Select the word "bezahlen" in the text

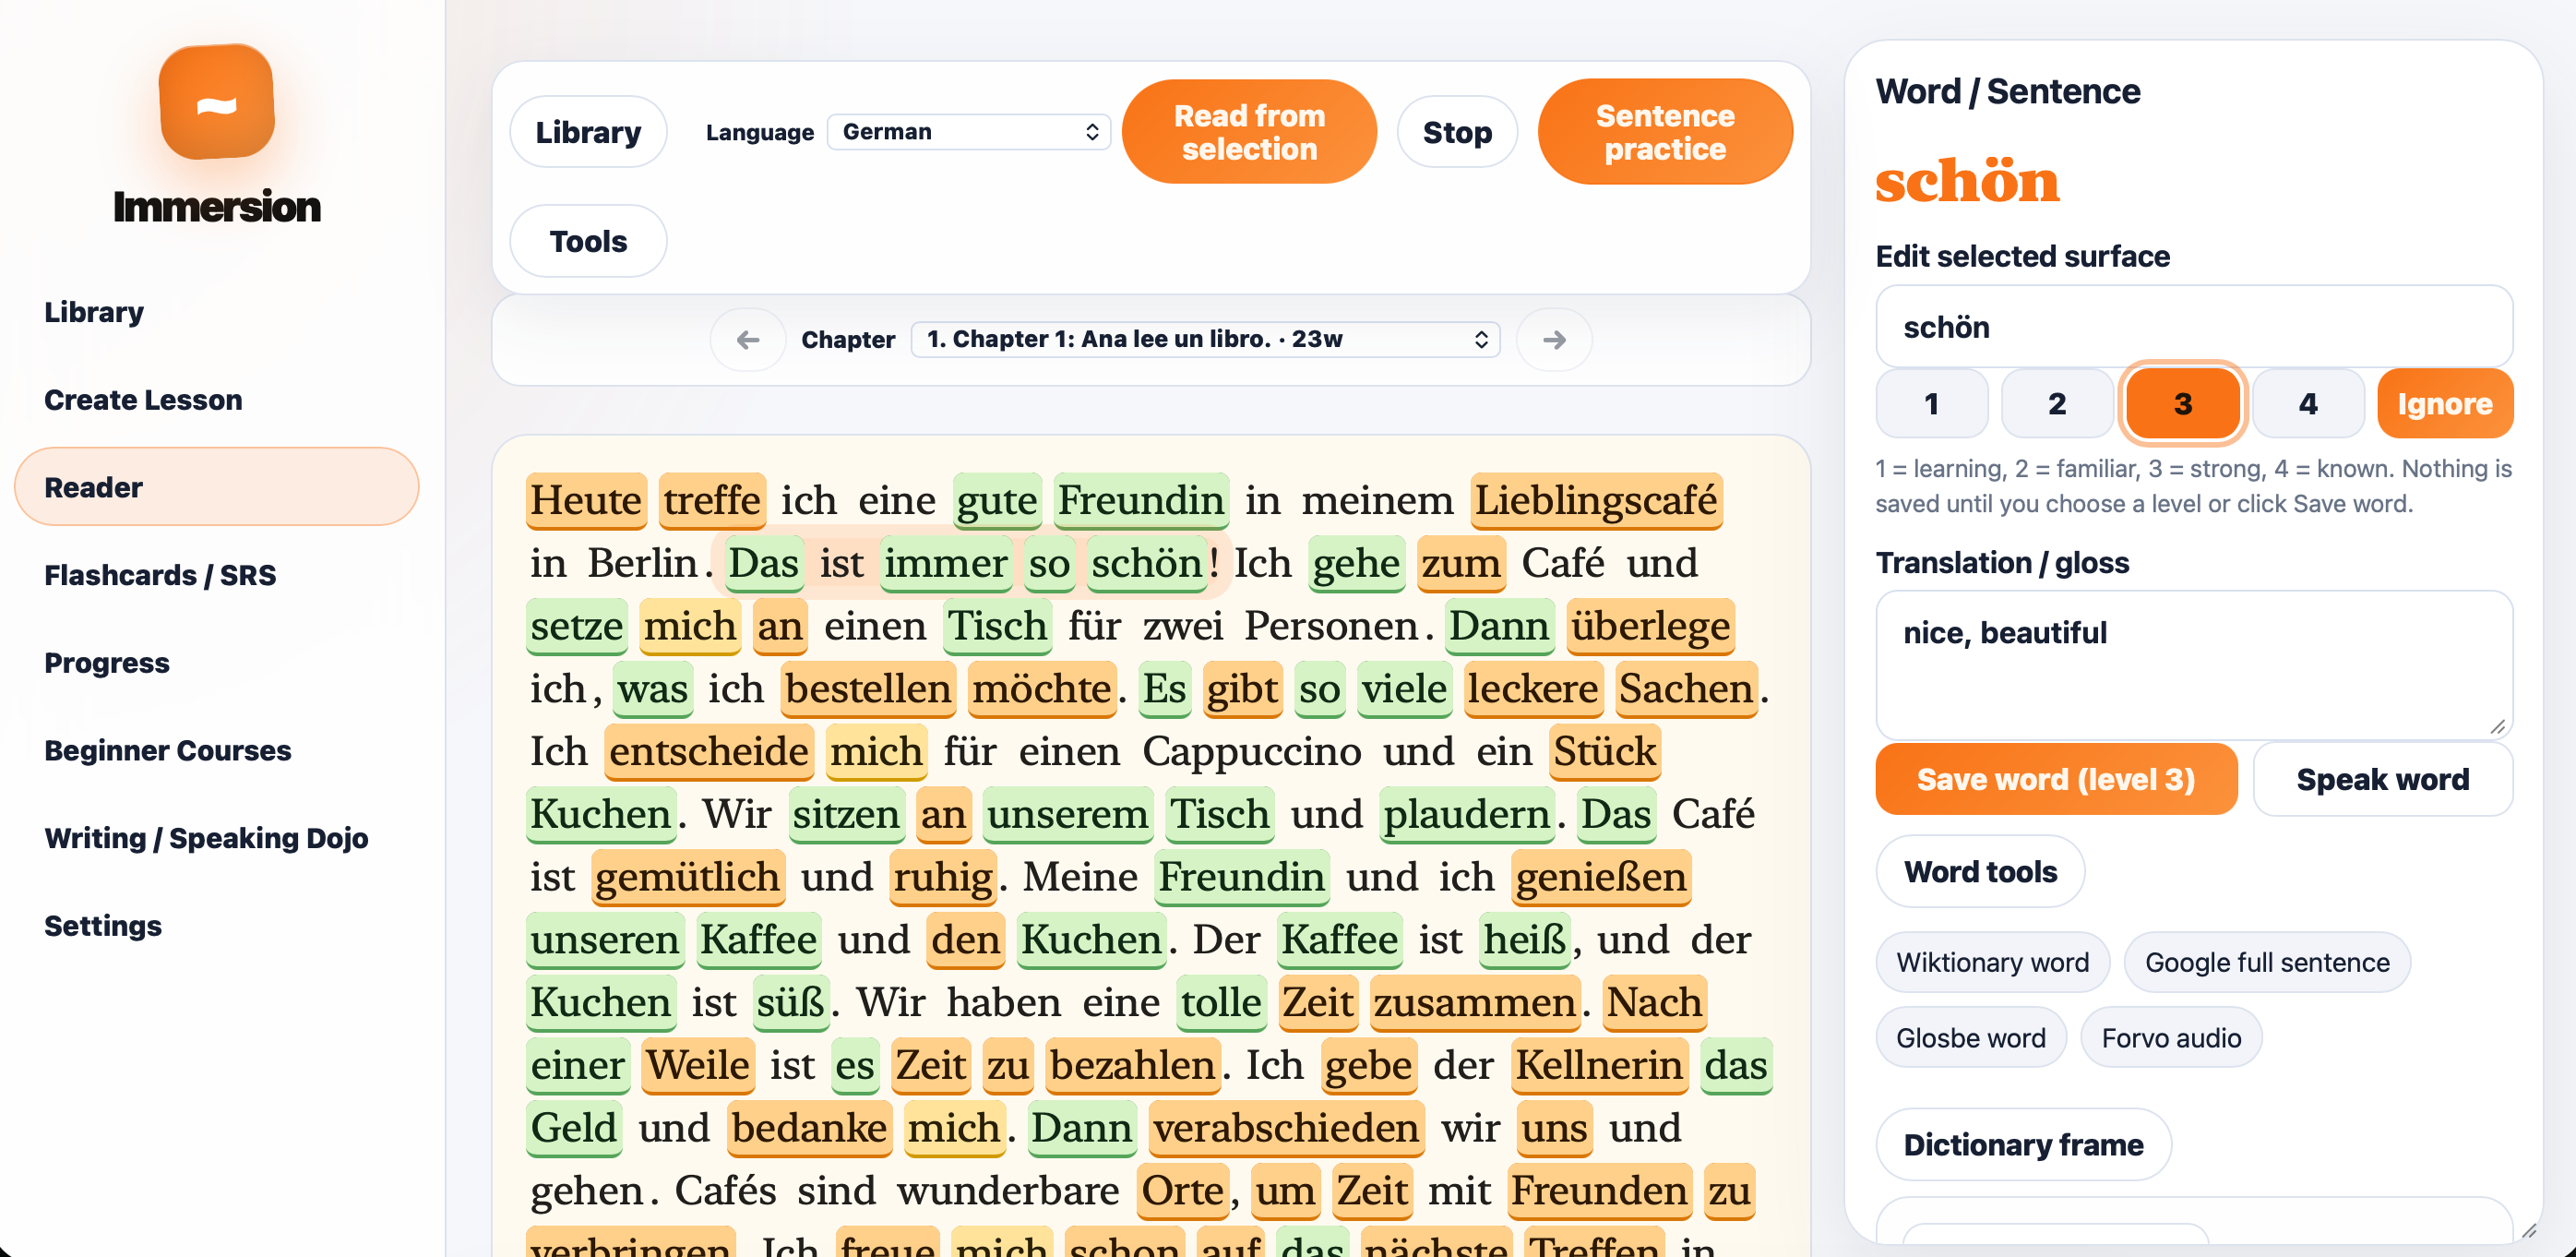[1133, 1065]
